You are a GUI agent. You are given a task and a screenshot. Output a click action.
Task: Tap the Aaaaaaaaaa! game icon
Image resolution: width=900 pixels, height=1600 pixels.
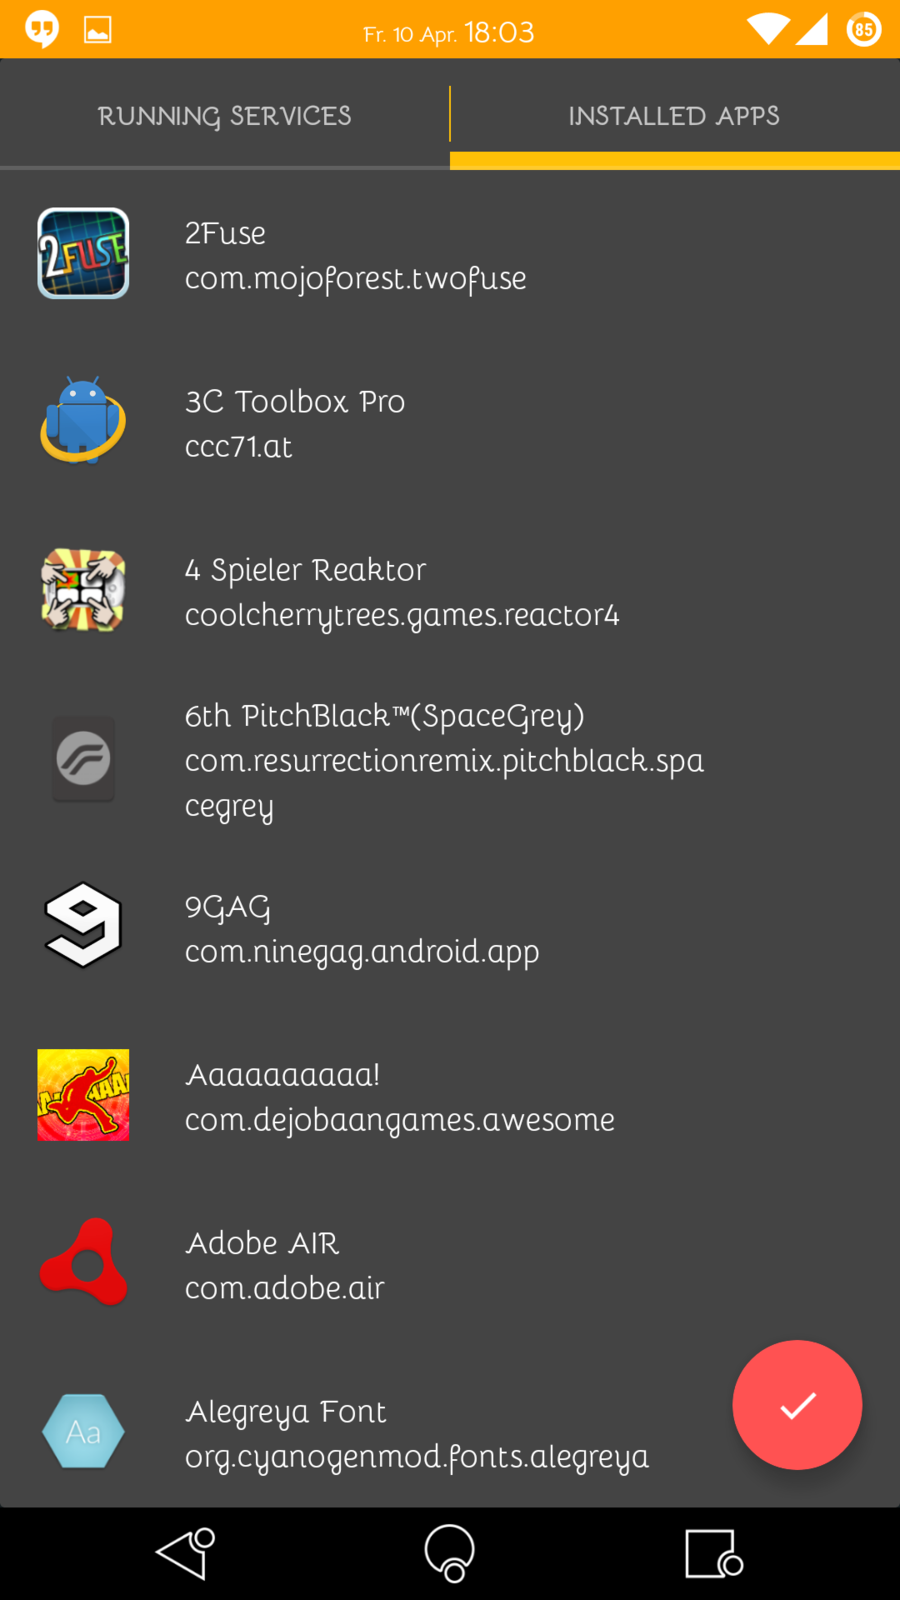(x=83, y=1095)
